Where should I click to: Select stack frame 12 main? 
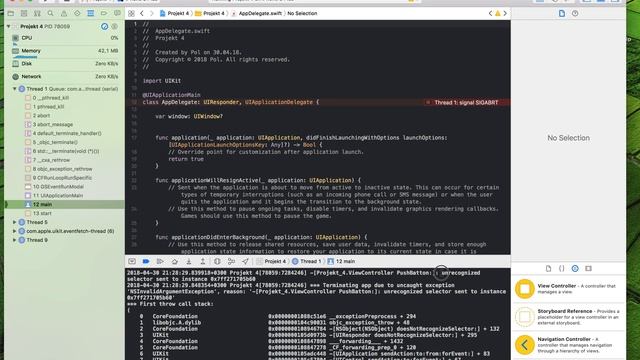tap(64, 204)
